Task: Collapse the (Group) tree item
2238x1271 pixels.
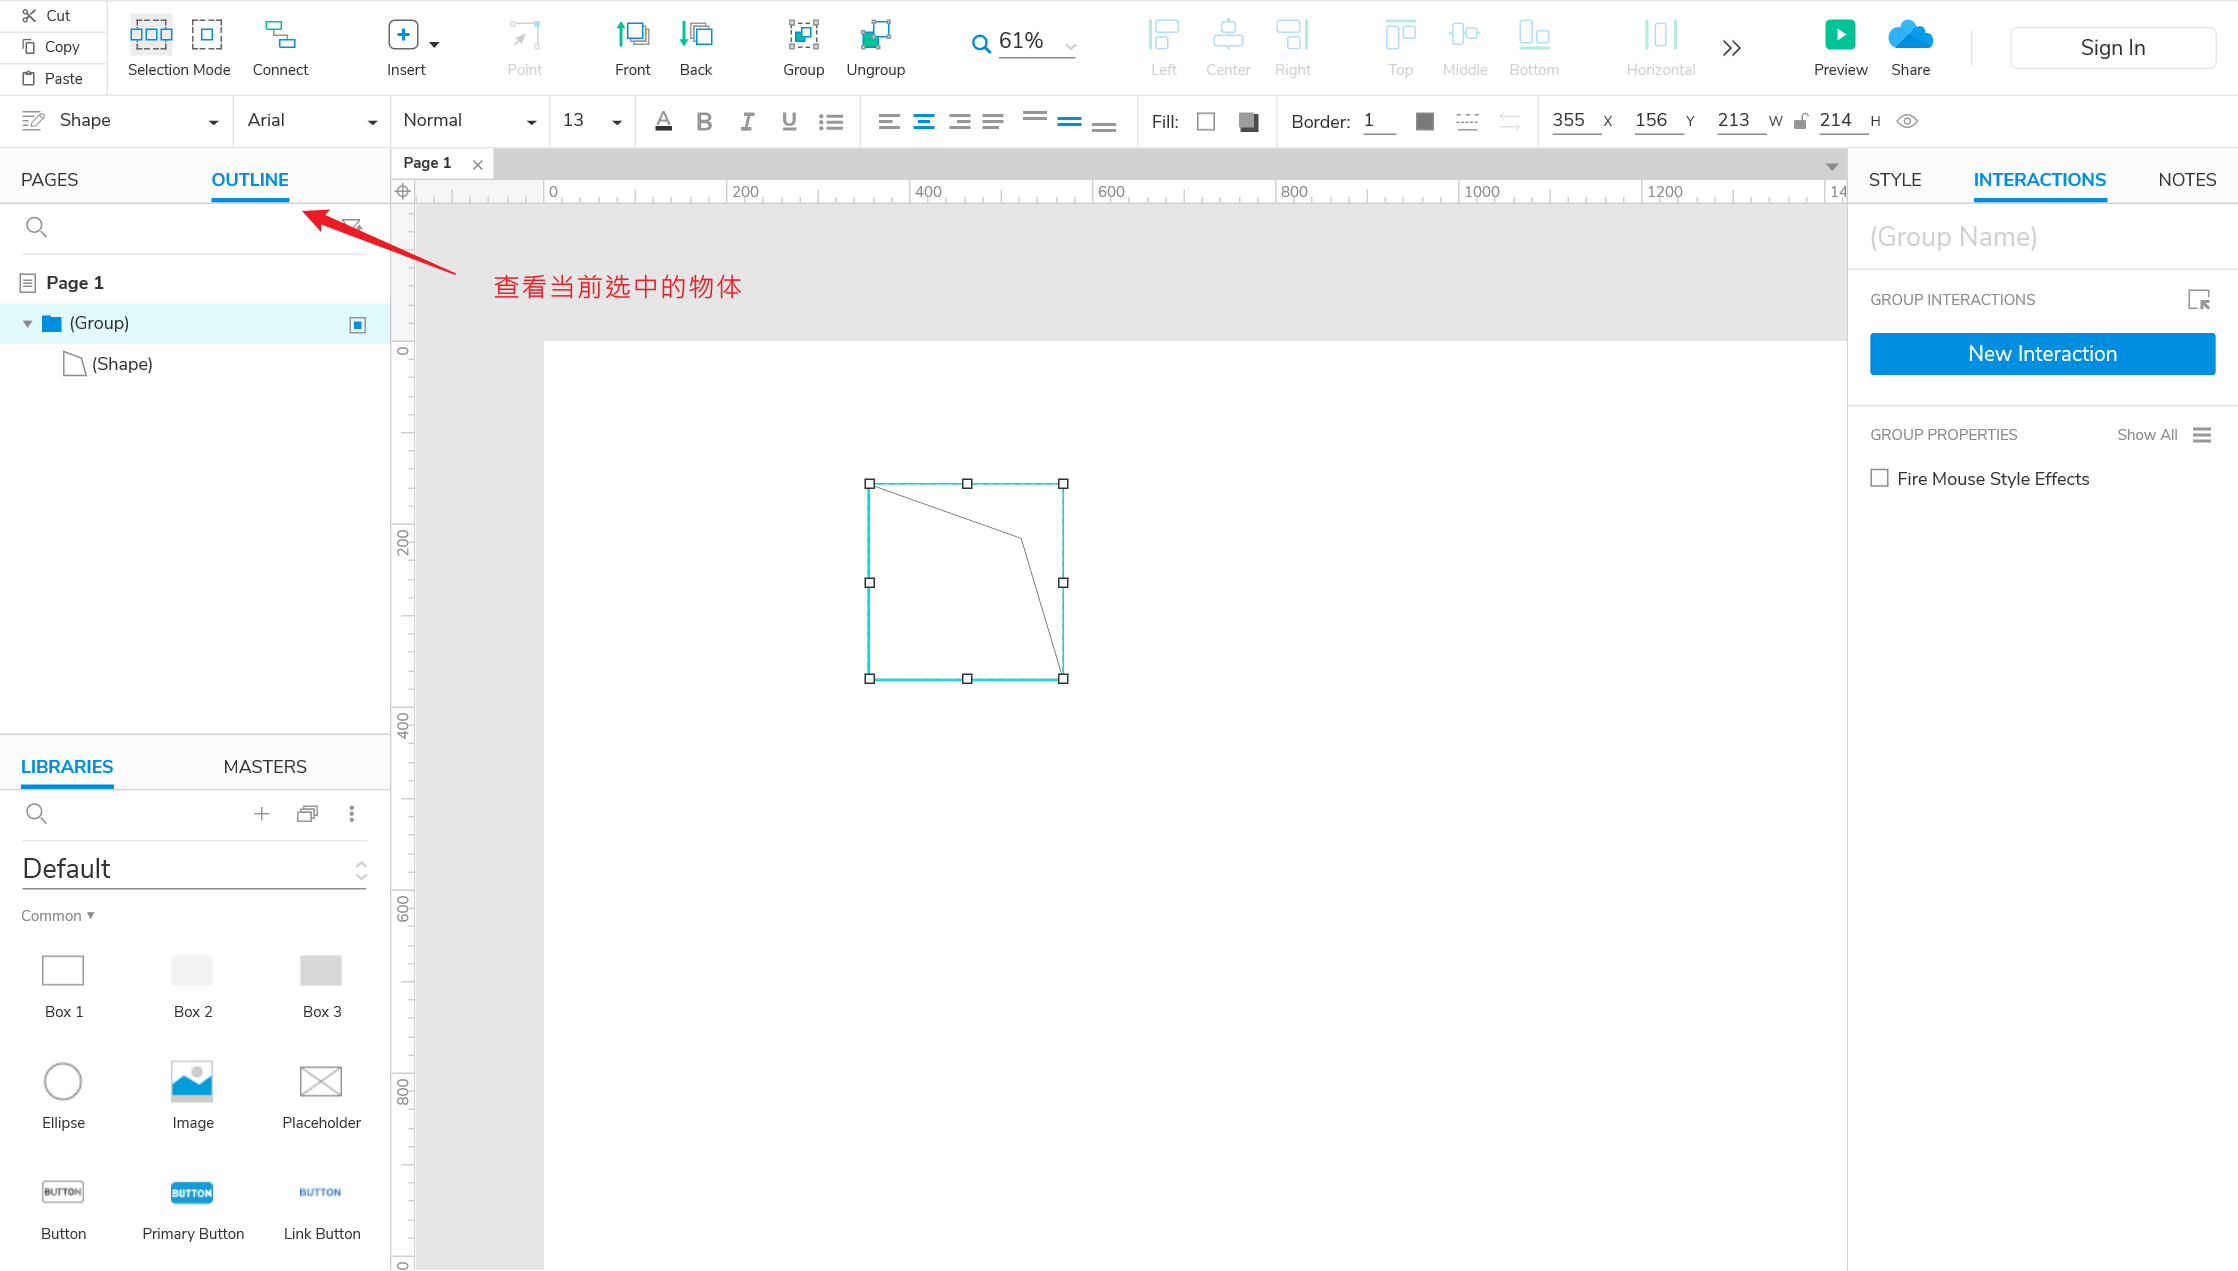Action: [x=27, y=324]
